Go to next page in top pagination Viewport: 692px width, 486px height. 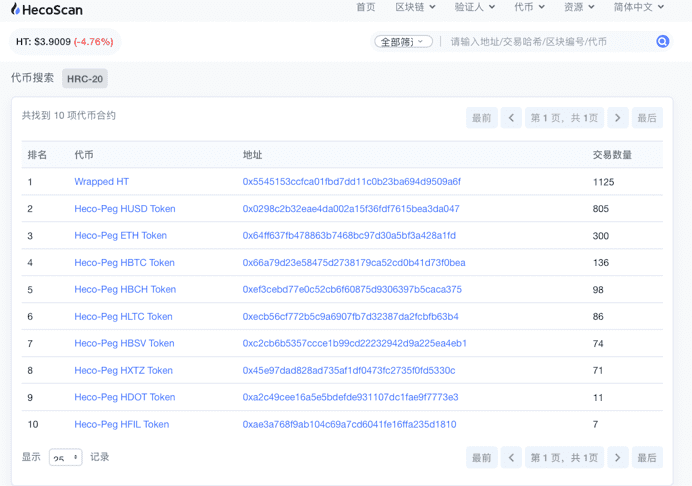tap(617, 118)
